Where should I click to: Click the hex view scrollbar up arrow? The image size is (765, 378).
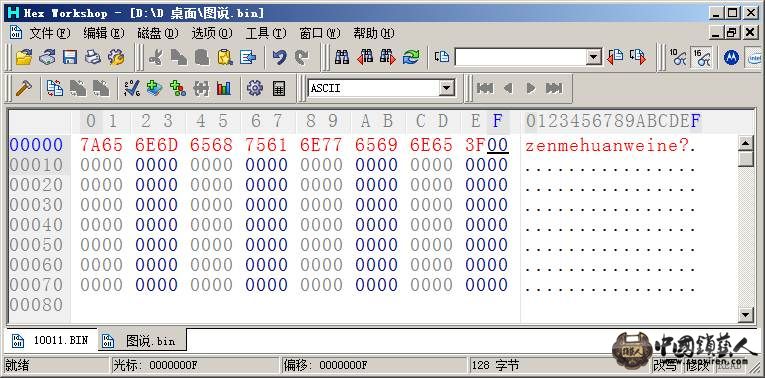[x=745, y=143]
